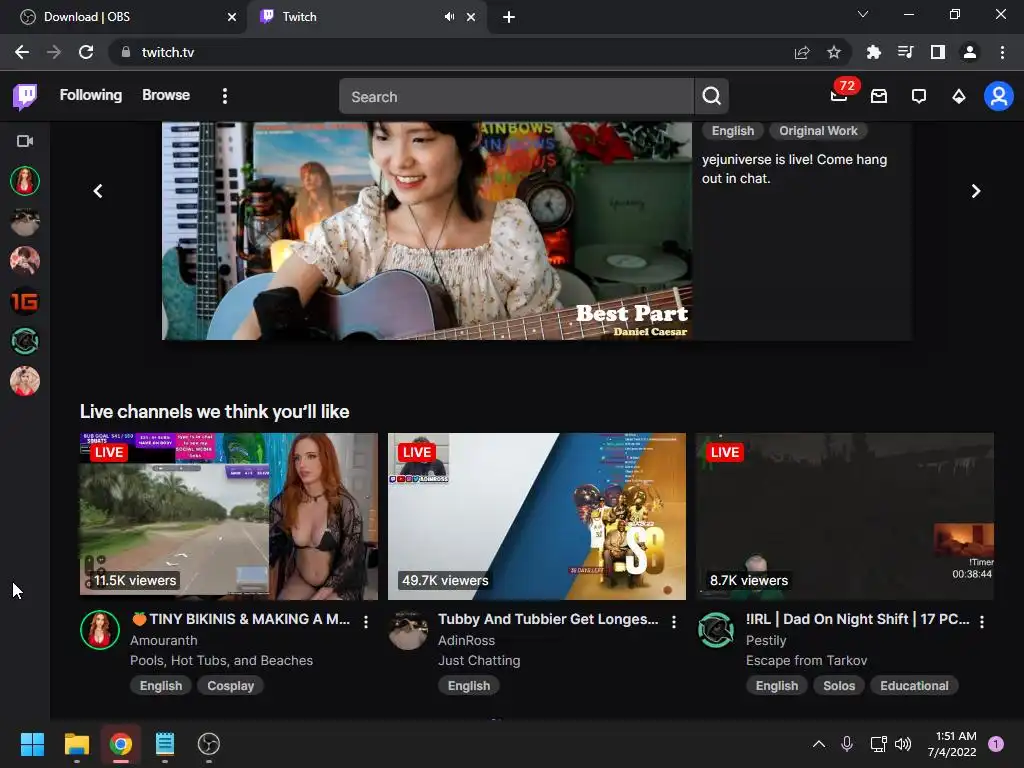Viewport: 1024px width, 768px height.
Task: Toggle the Chrome side panel
Action: coord(938,52)
